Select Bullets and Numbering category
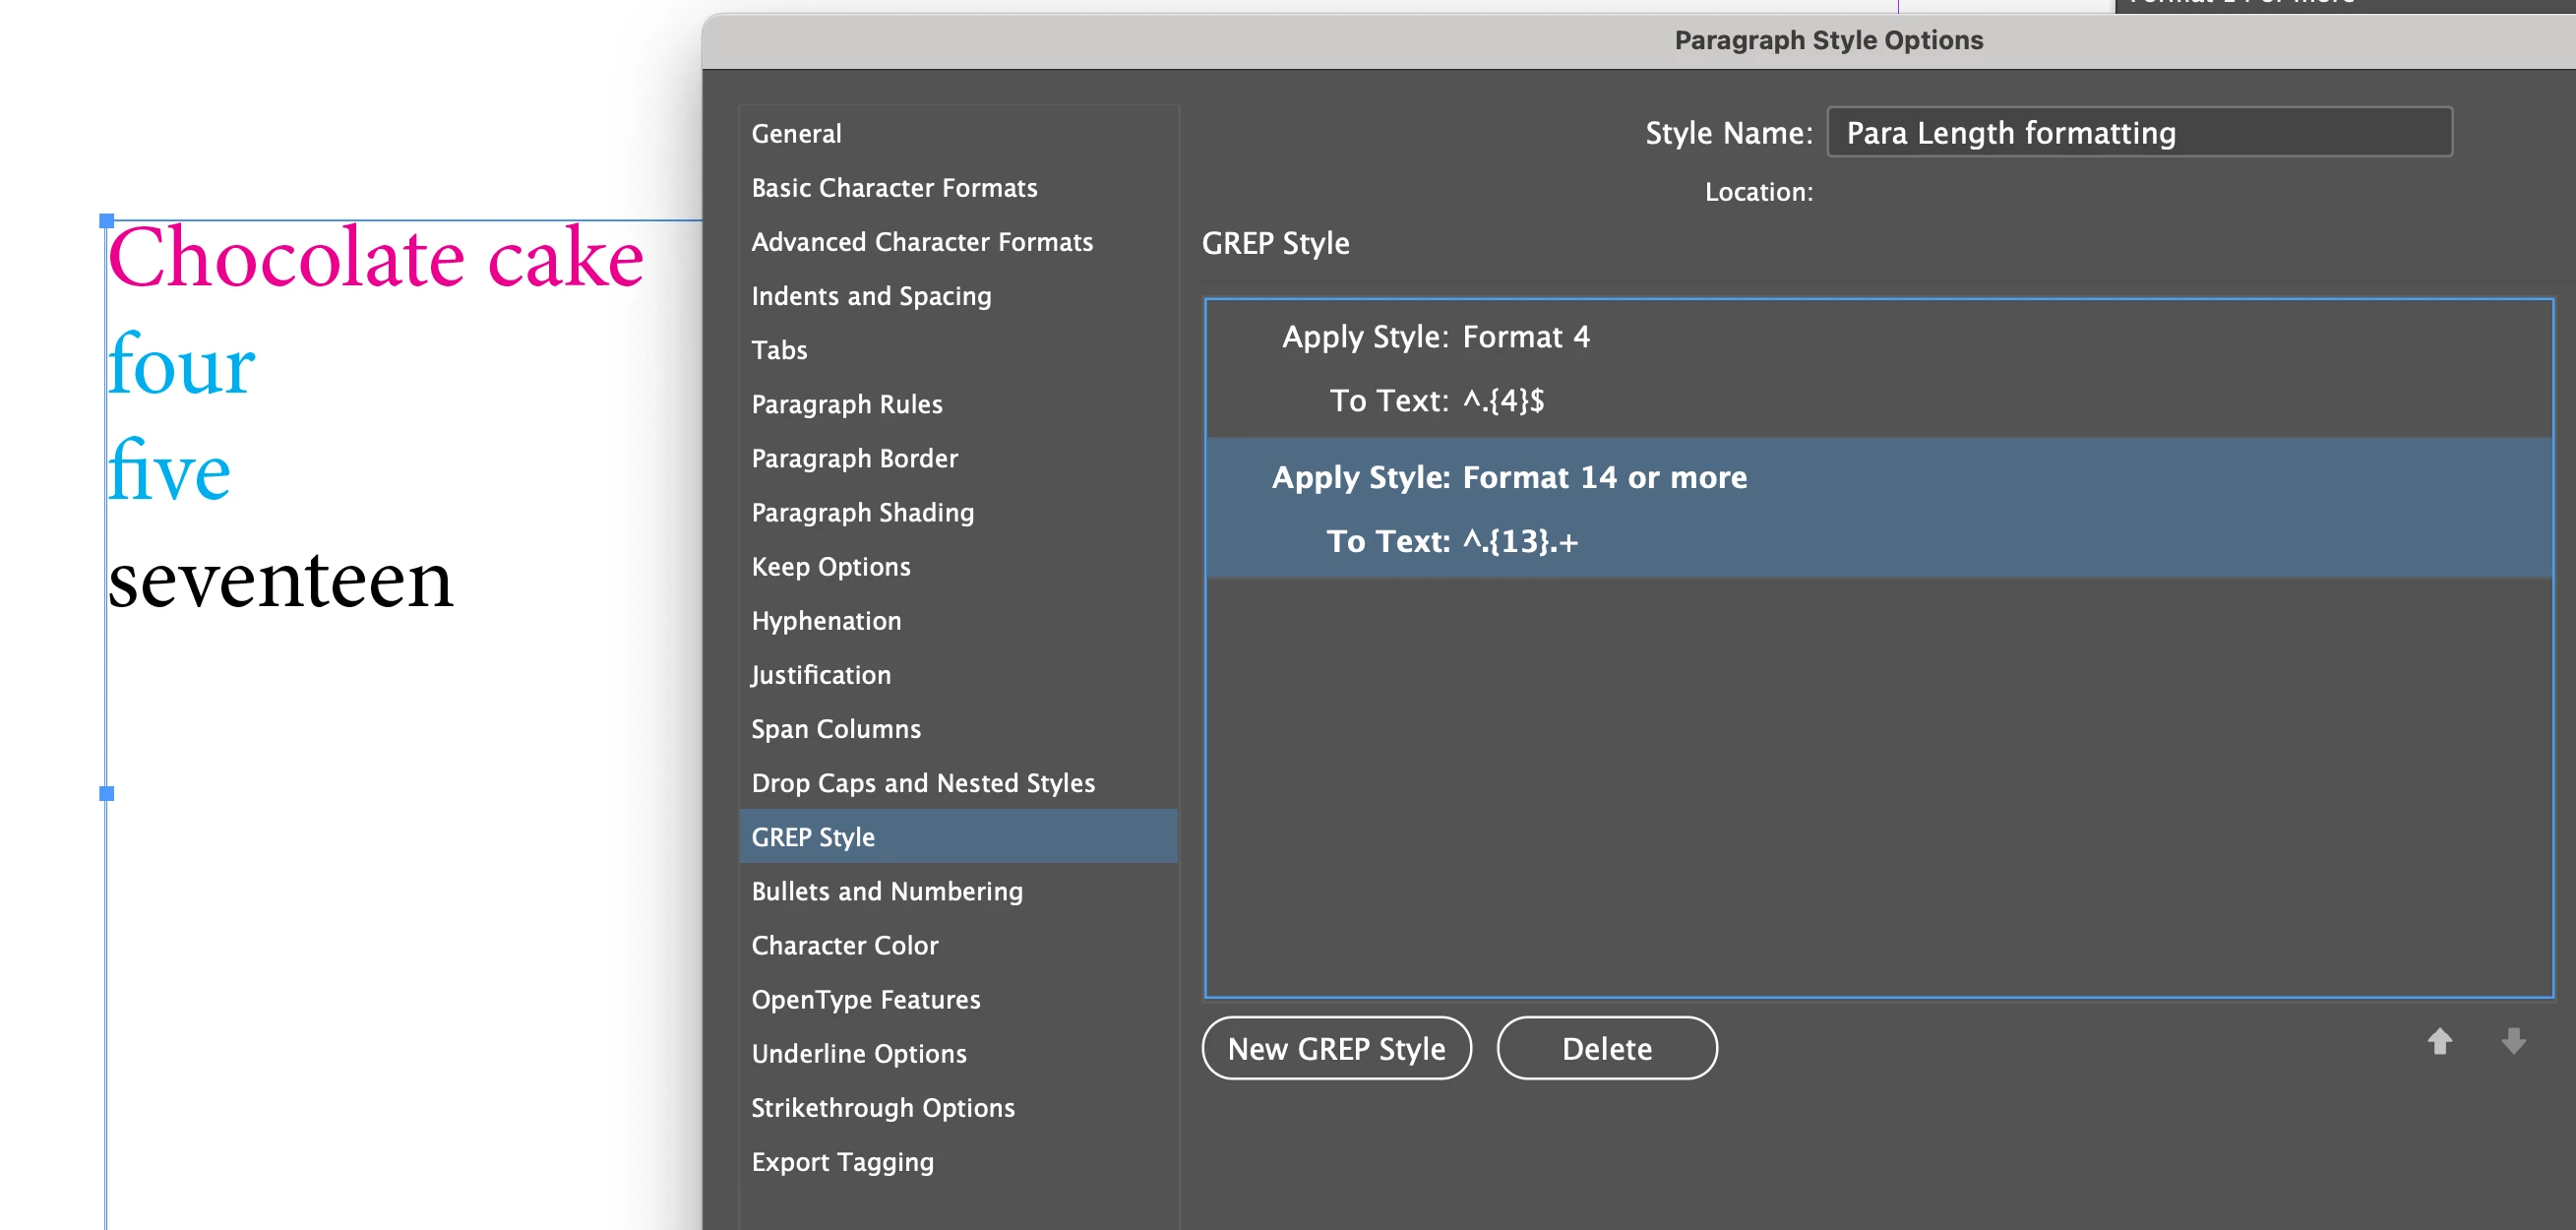 pyautogui.click(x=886, y=891)
